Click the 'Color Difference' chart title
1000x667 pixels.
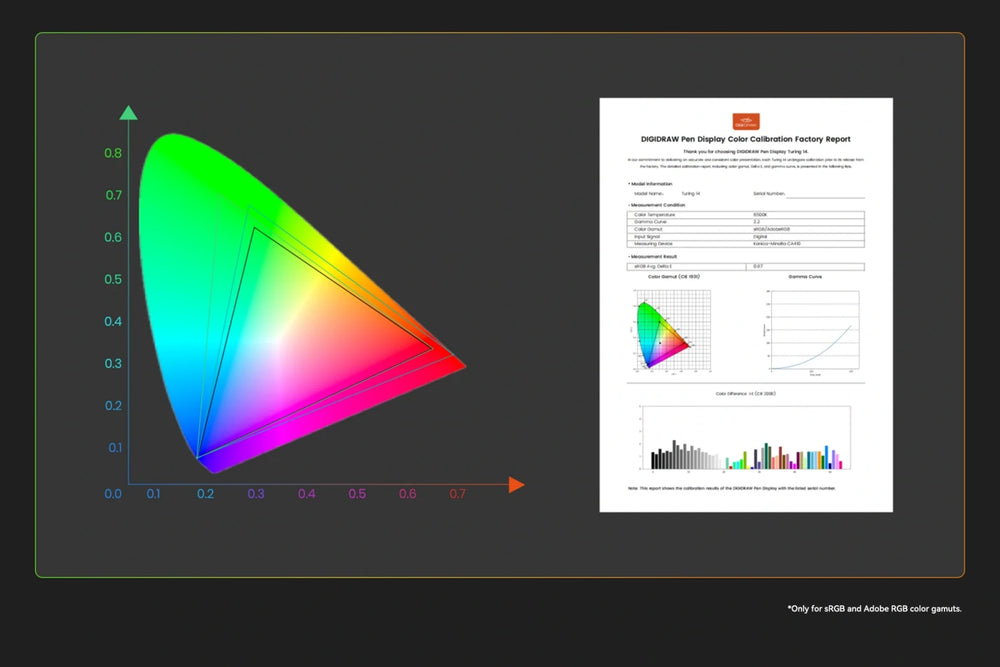746,393
